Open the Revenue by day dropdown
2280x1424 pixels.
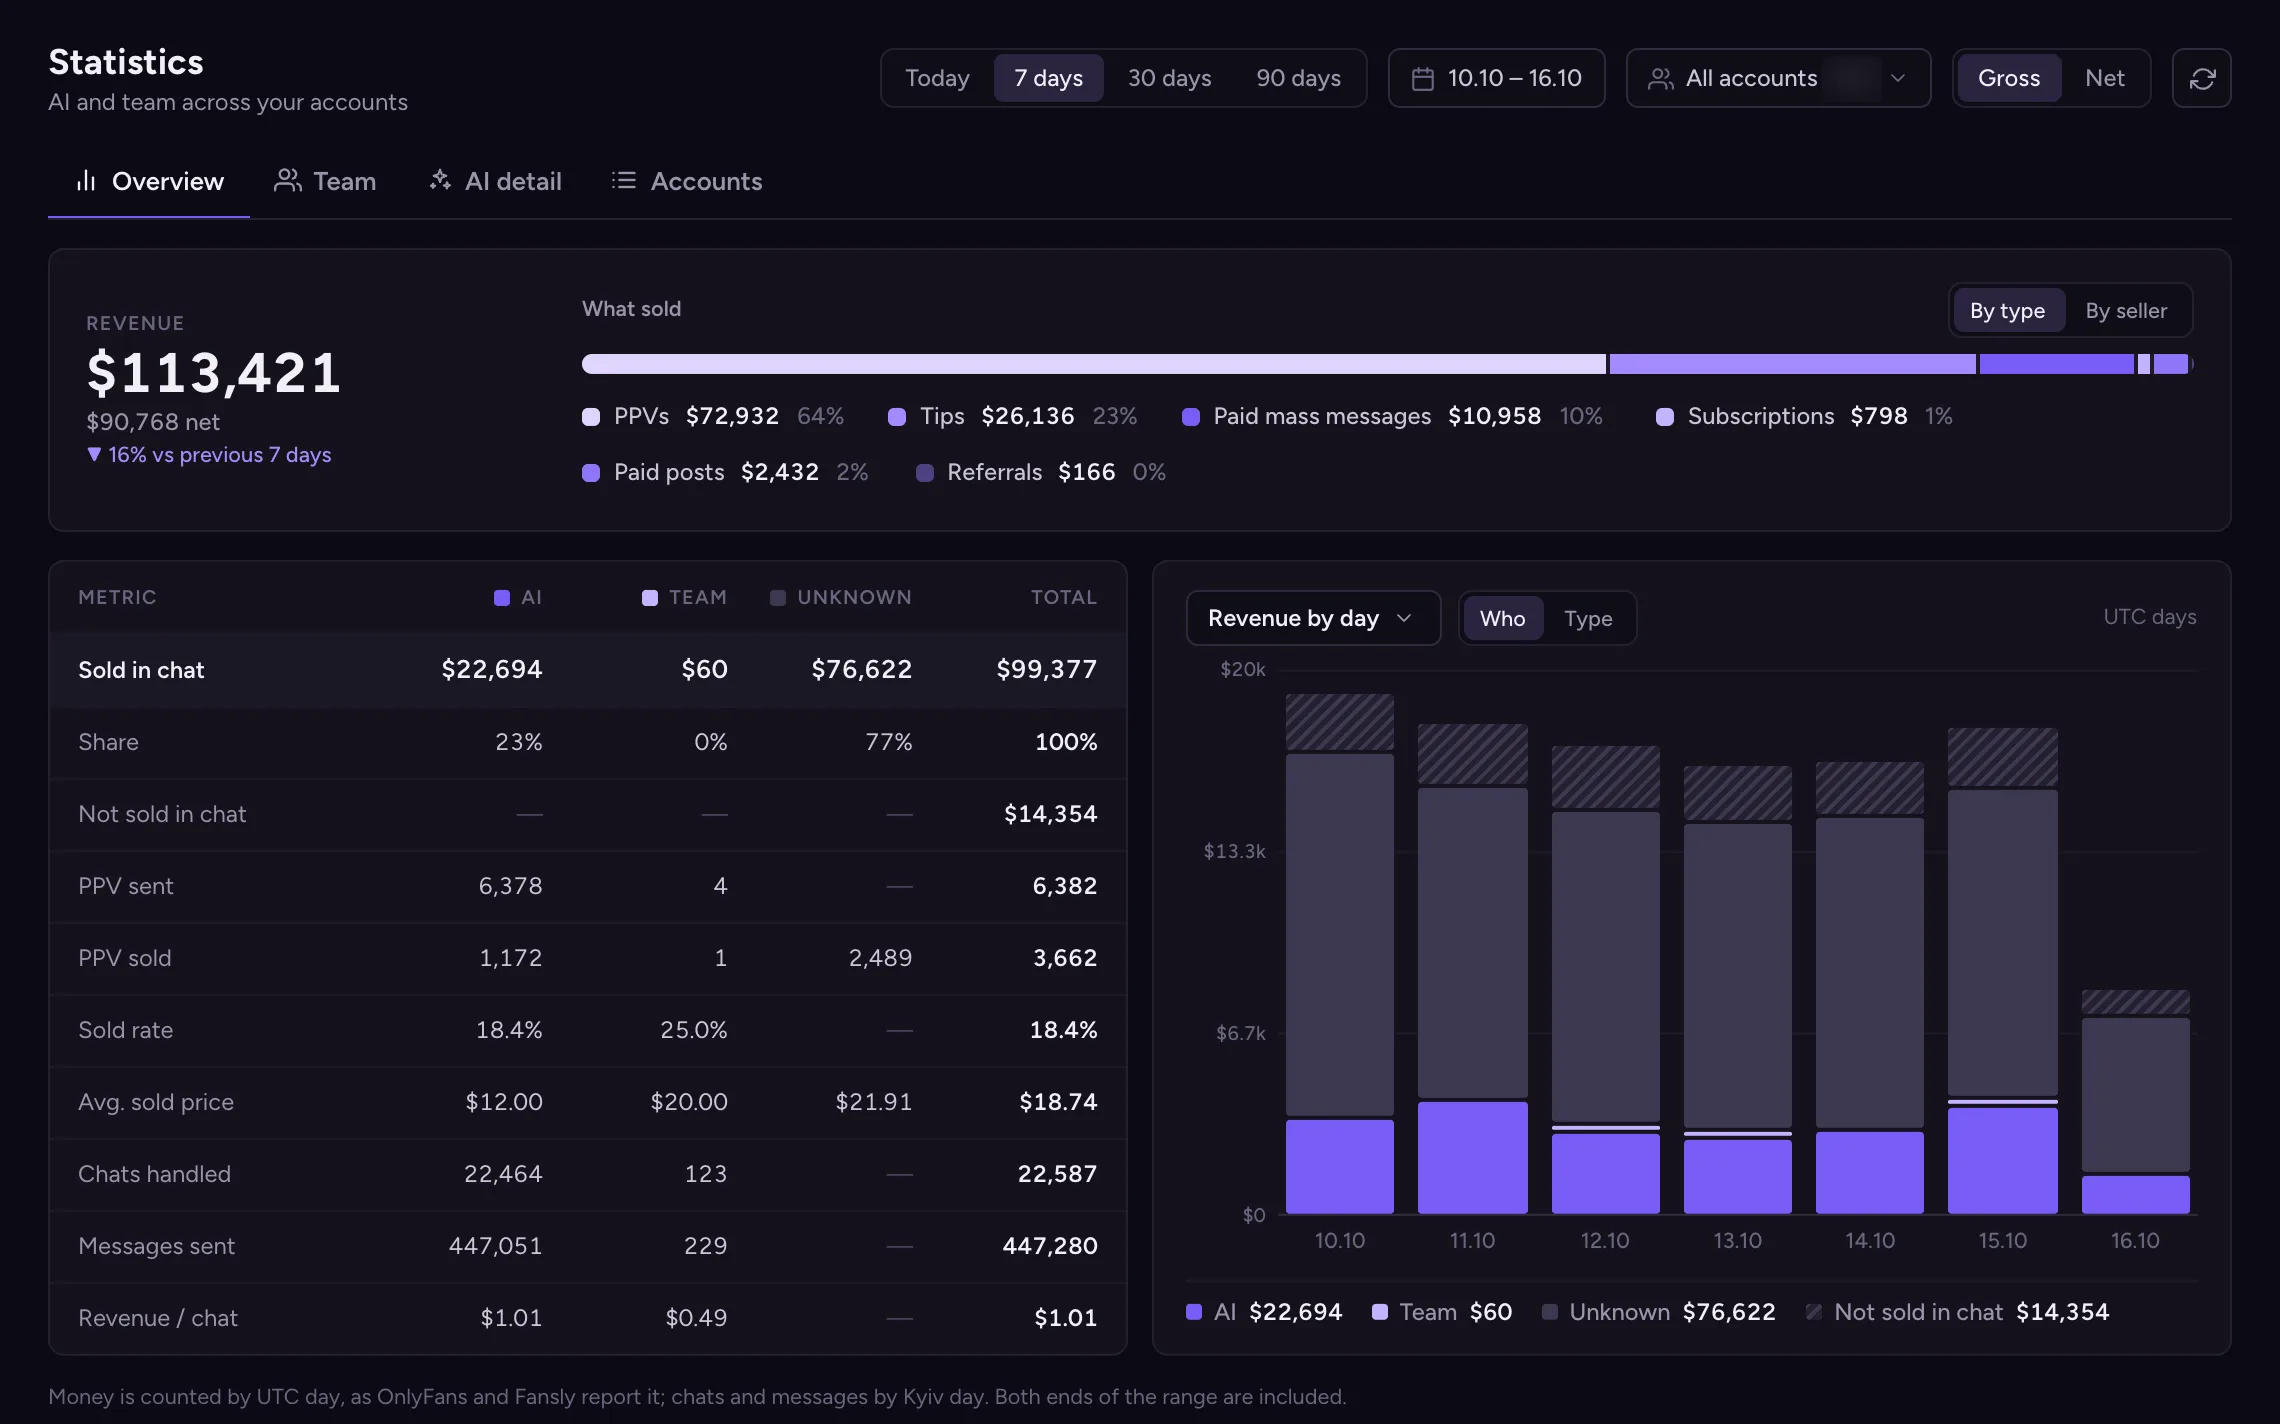(1313, 618)
